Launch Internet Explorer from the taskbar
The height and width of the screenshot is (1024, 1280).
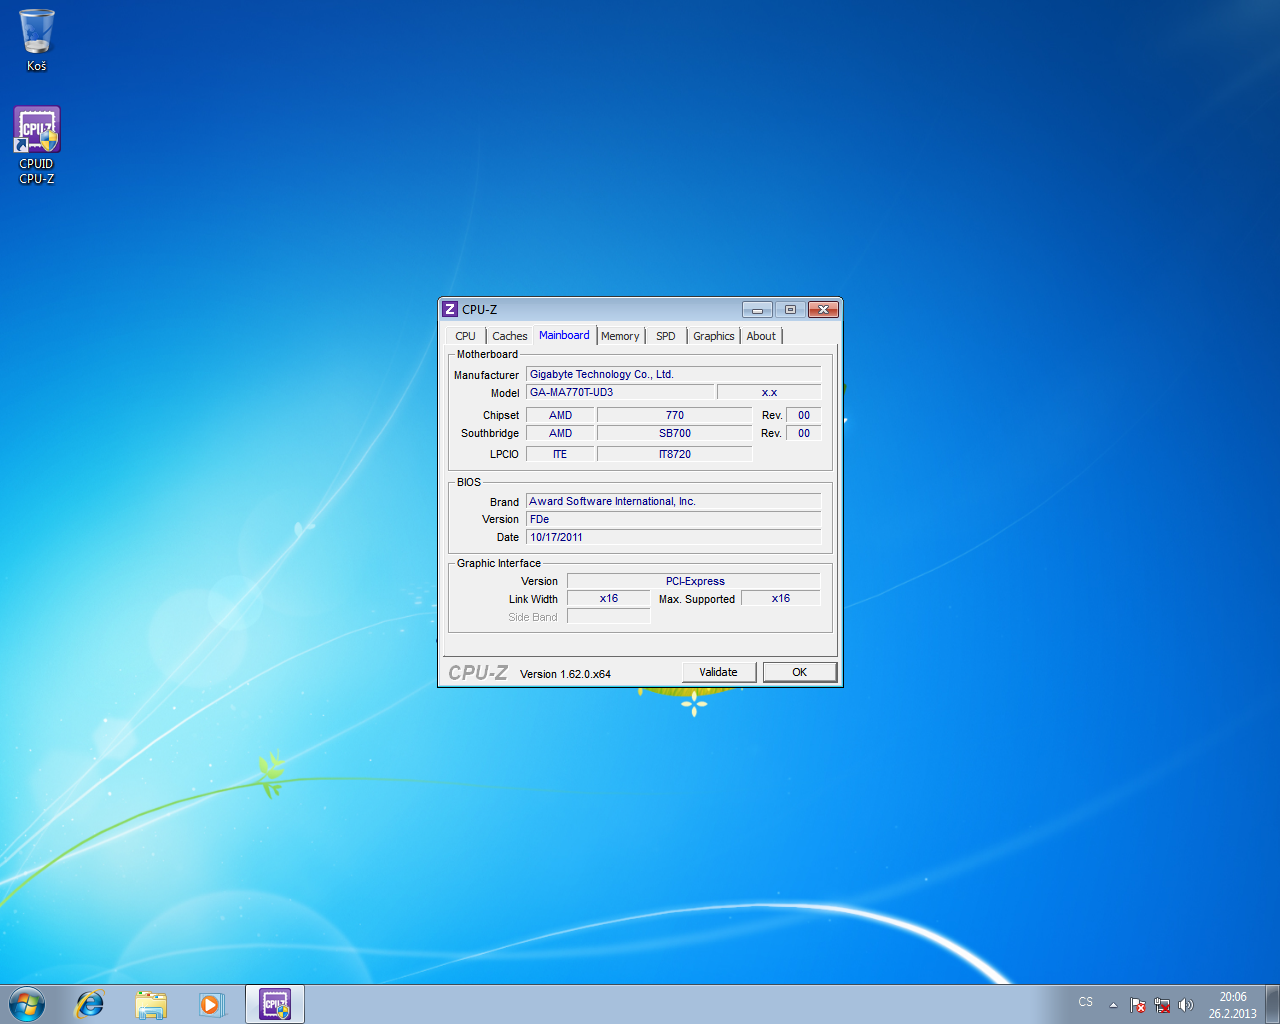[x=90, y=1004]
